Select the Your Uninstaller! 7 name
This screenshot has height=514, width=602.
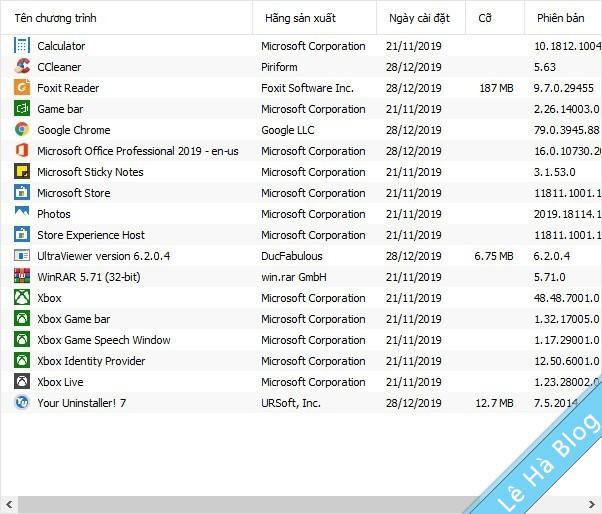pos(81,403)
